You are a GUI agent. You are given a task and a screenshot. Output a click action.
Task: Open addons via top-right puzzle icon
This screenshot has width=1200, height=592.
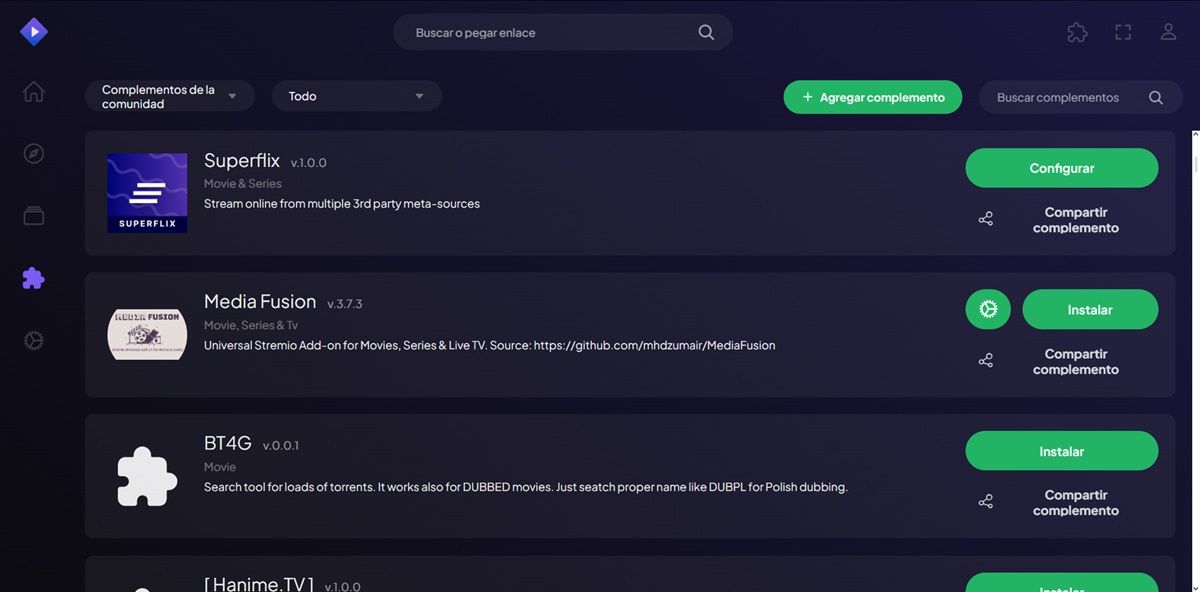coord(1077,32)
